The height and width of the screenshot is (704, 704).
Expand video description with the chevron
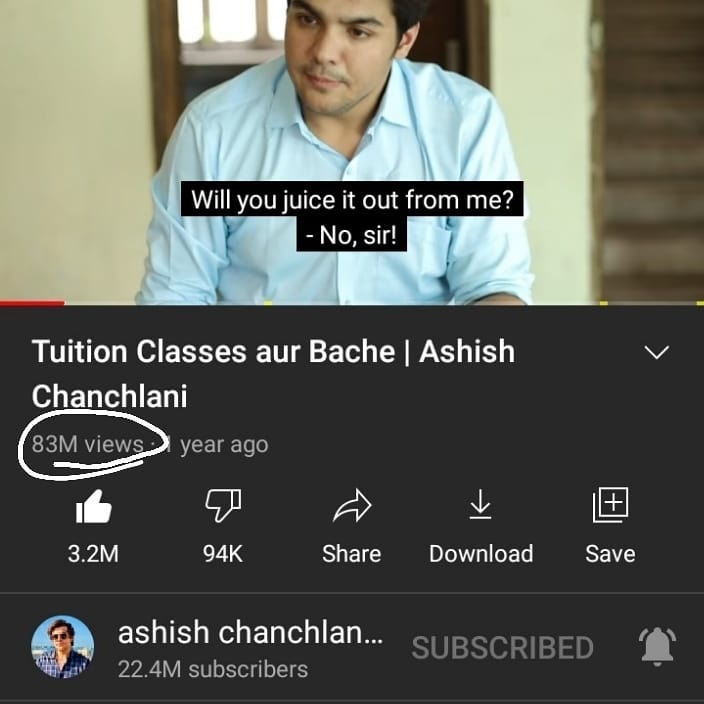click(657, 352)
